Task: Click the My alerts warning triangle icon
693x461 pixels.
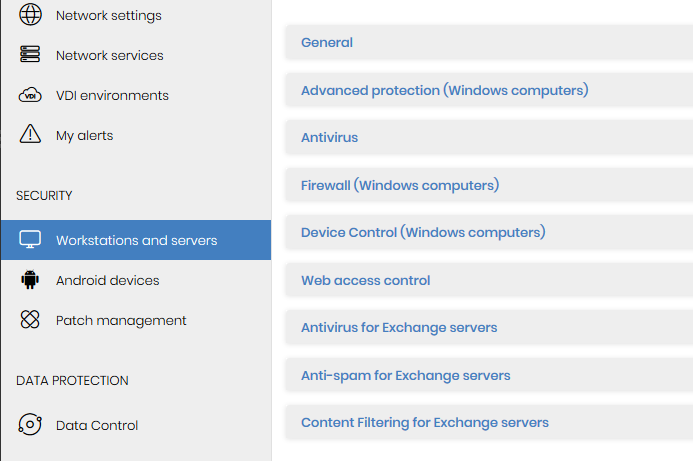Action: [x=30, y=134]
